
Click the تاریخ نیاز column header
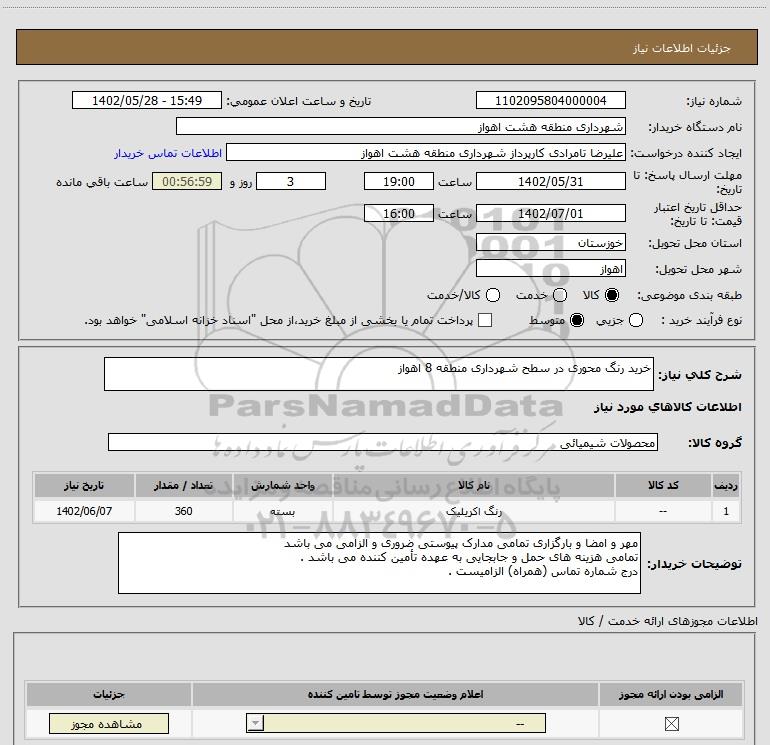tap(84, 485)
